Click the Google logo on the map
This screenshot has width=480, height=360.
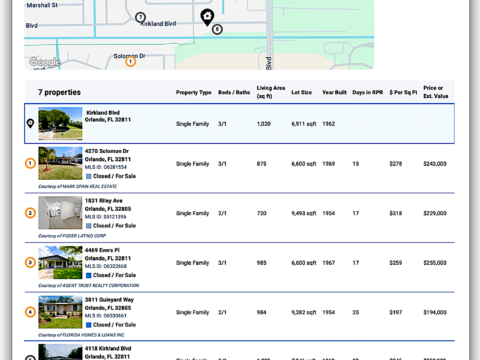point(45,62)
